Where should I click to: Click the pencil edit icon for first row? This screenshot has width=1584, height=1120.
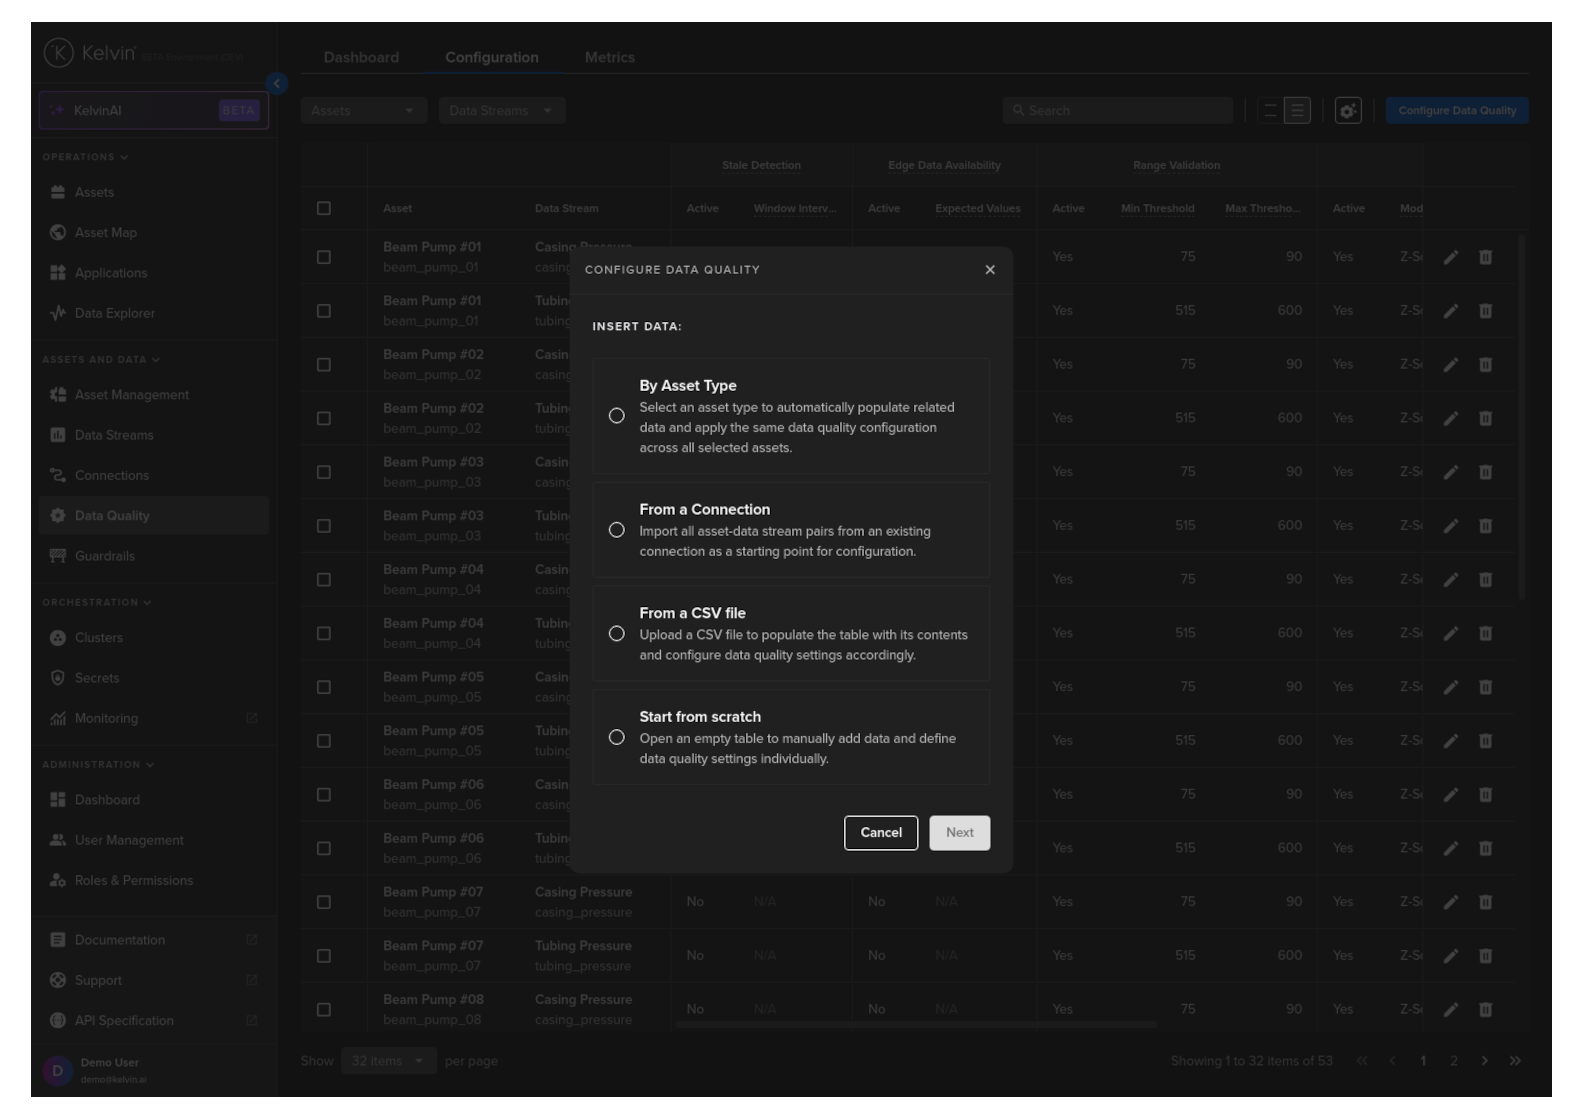coord(1451,257)
